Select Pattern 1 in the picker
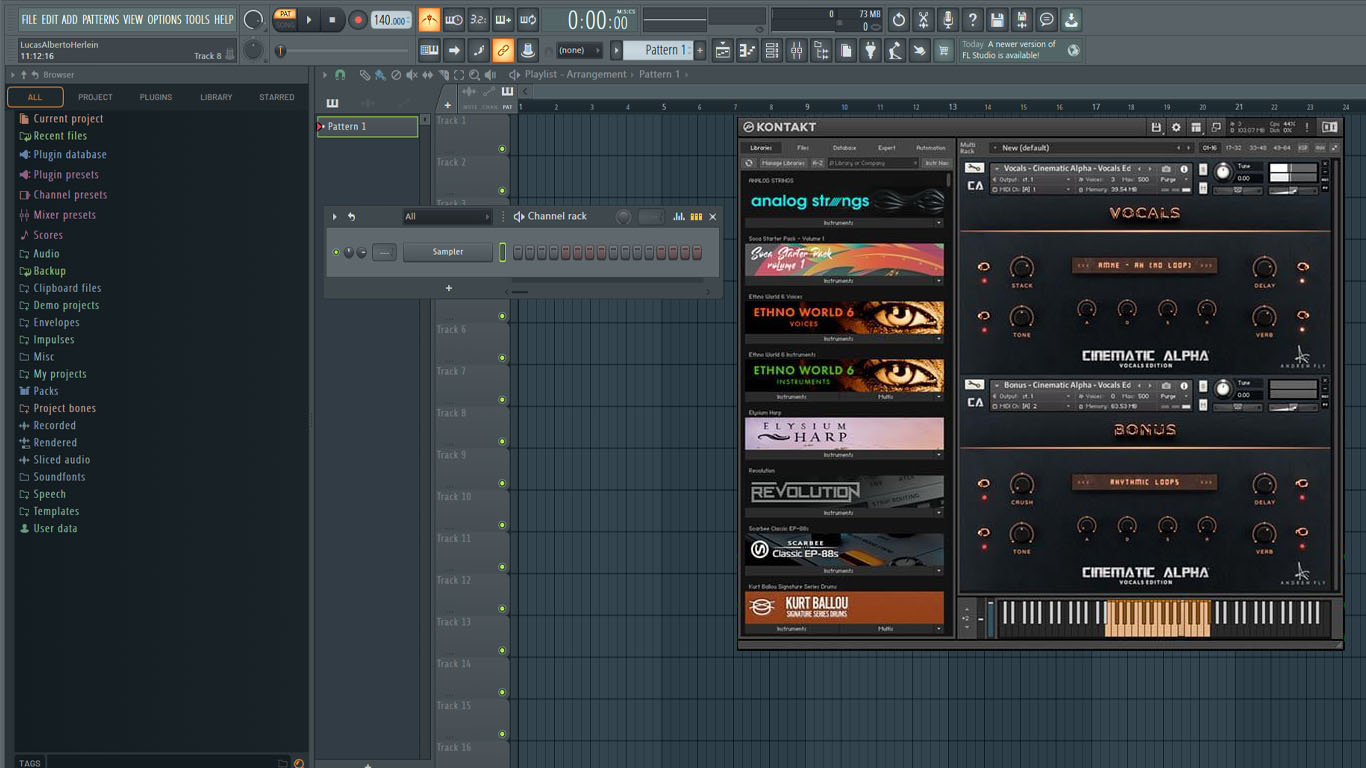Viewport: 1366px width, 768px height. (x=367, y=127)
